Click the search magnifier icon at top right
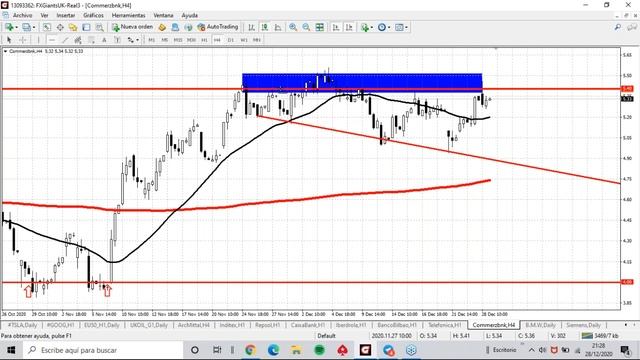640x360 pixels. tap(618, 27)
